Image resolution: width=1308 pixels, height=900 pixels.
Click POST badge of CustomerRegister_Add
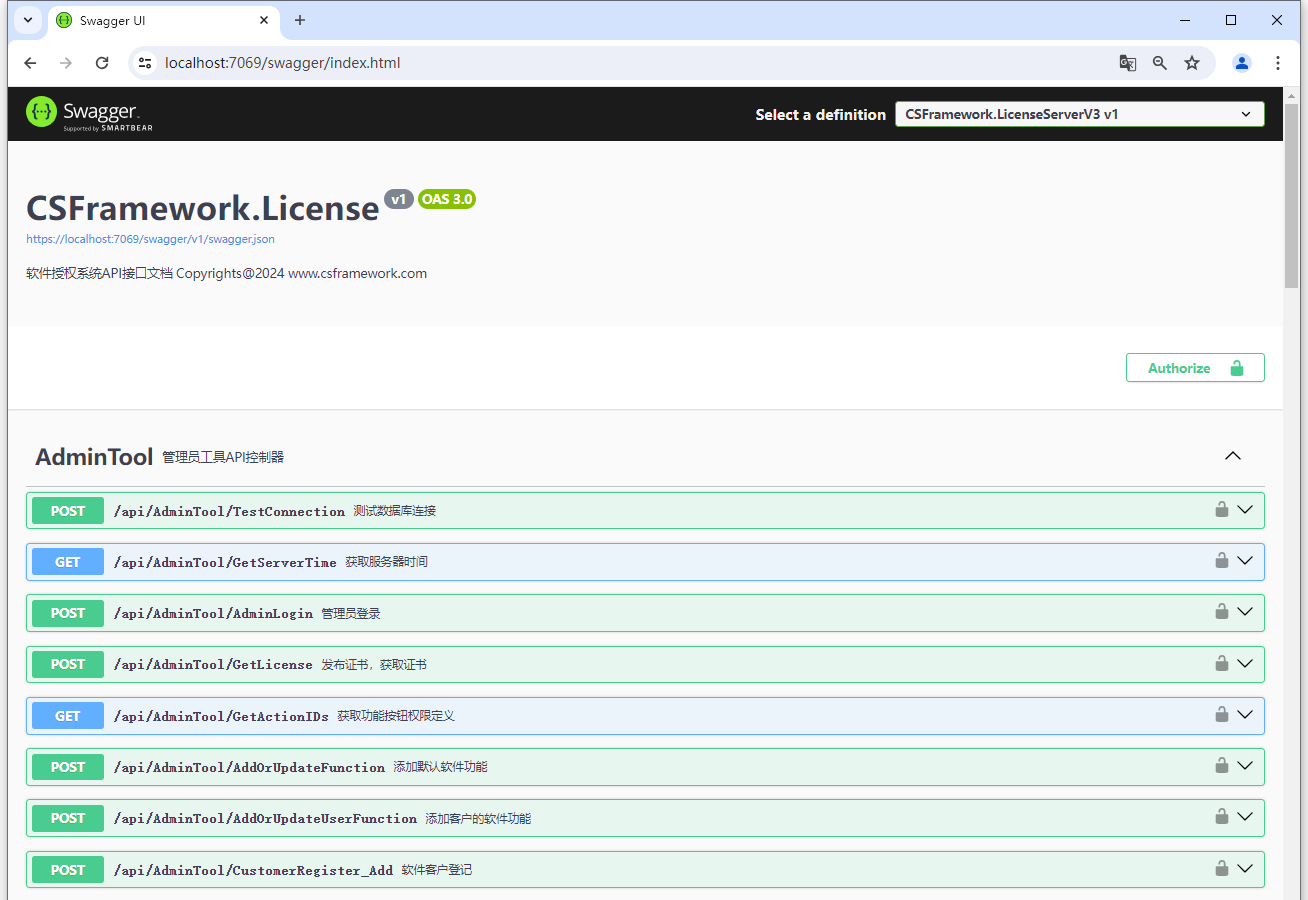pos(68,870)
